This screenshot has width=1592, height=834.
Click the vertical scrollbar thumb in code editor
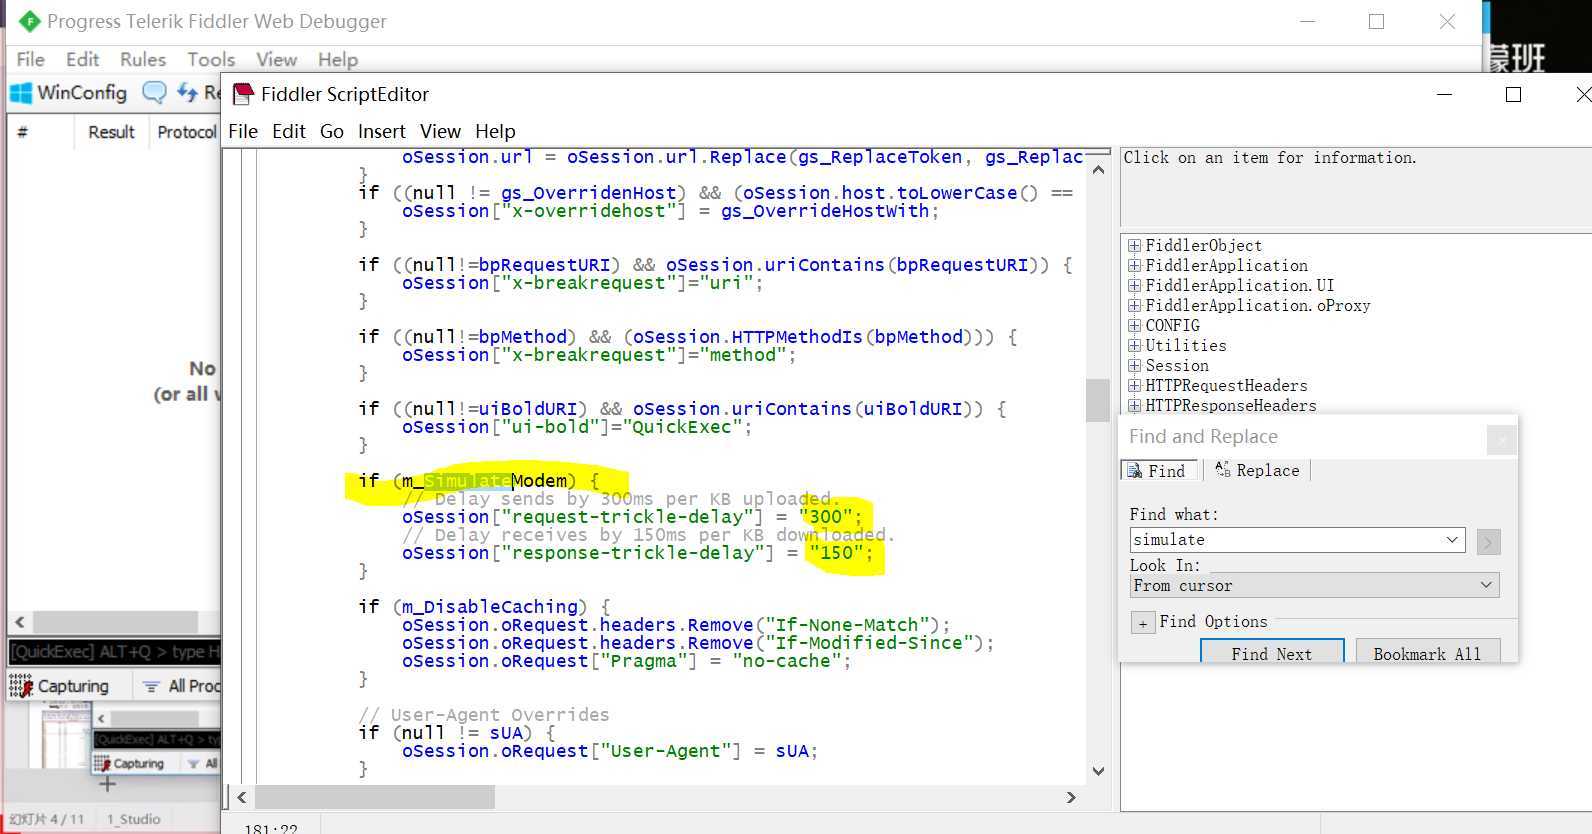1098,400
